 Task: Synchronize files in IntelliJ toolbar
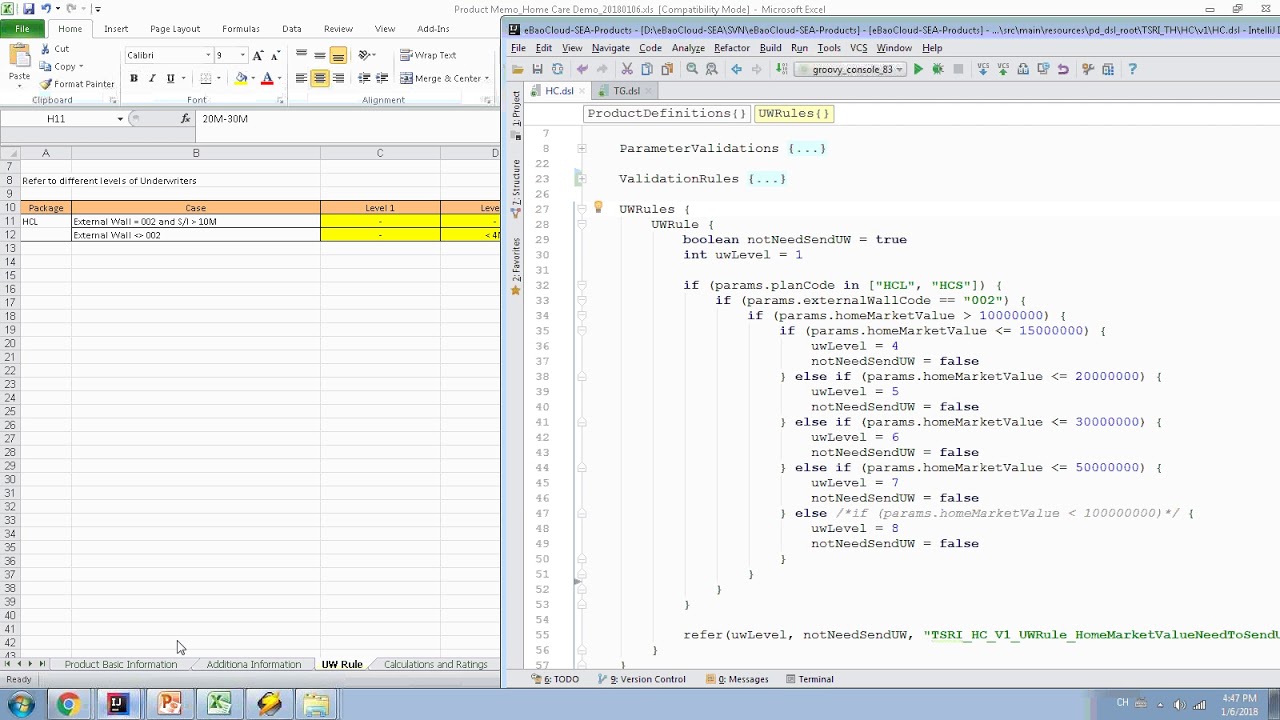tap(557, 69)
